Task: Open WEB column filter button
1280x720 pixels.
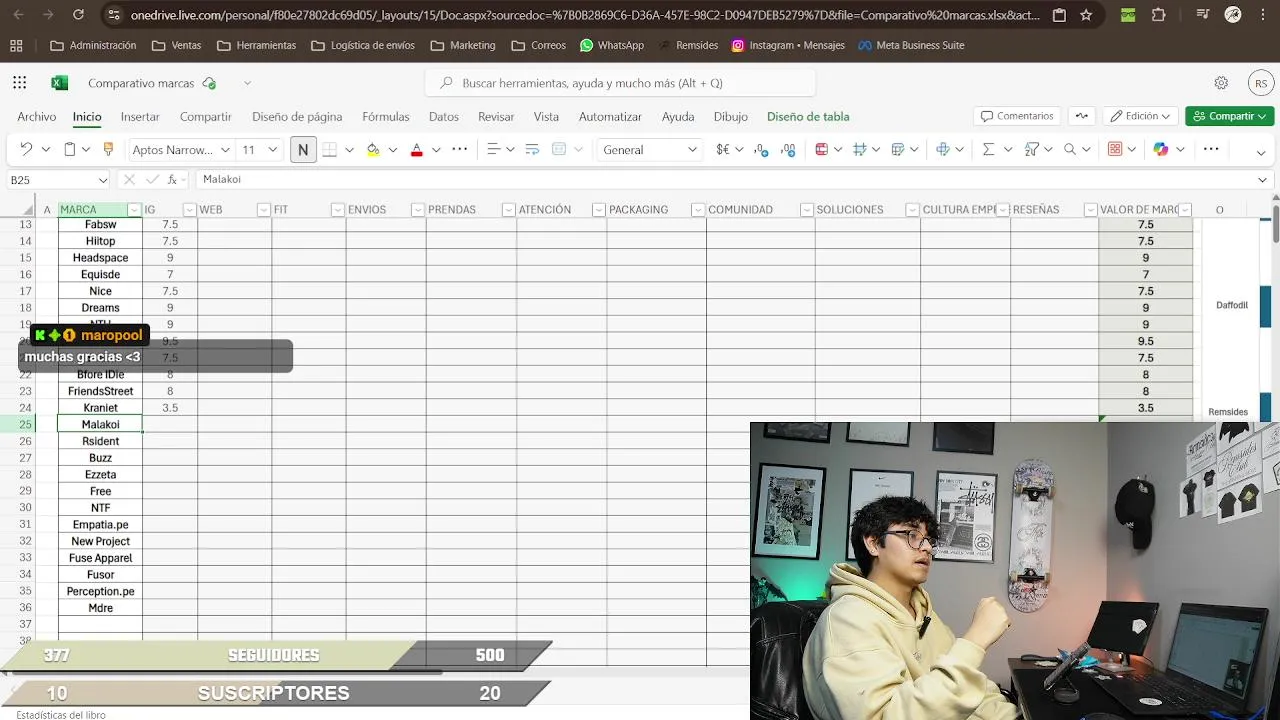Action: coord(264,210)
